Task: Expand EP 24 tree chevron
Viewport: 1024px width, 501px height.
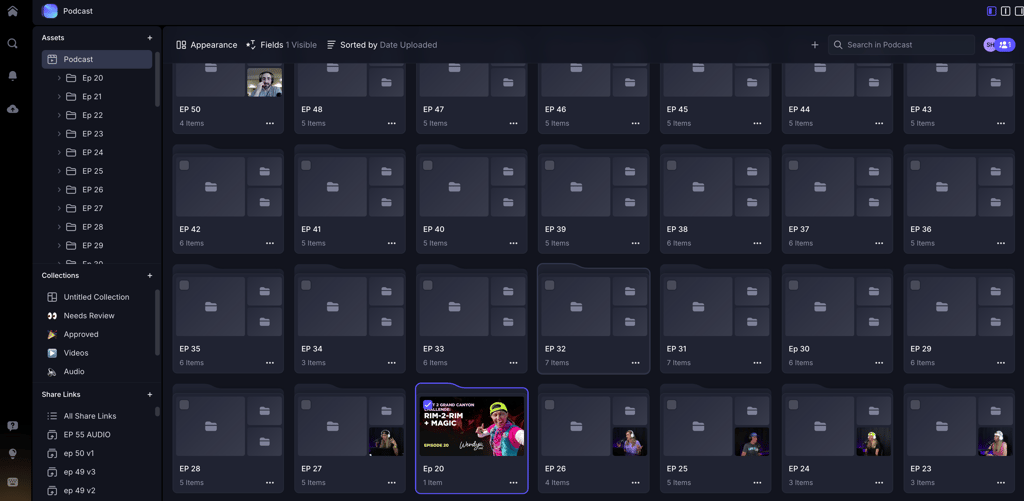Action: pos(59,152)
